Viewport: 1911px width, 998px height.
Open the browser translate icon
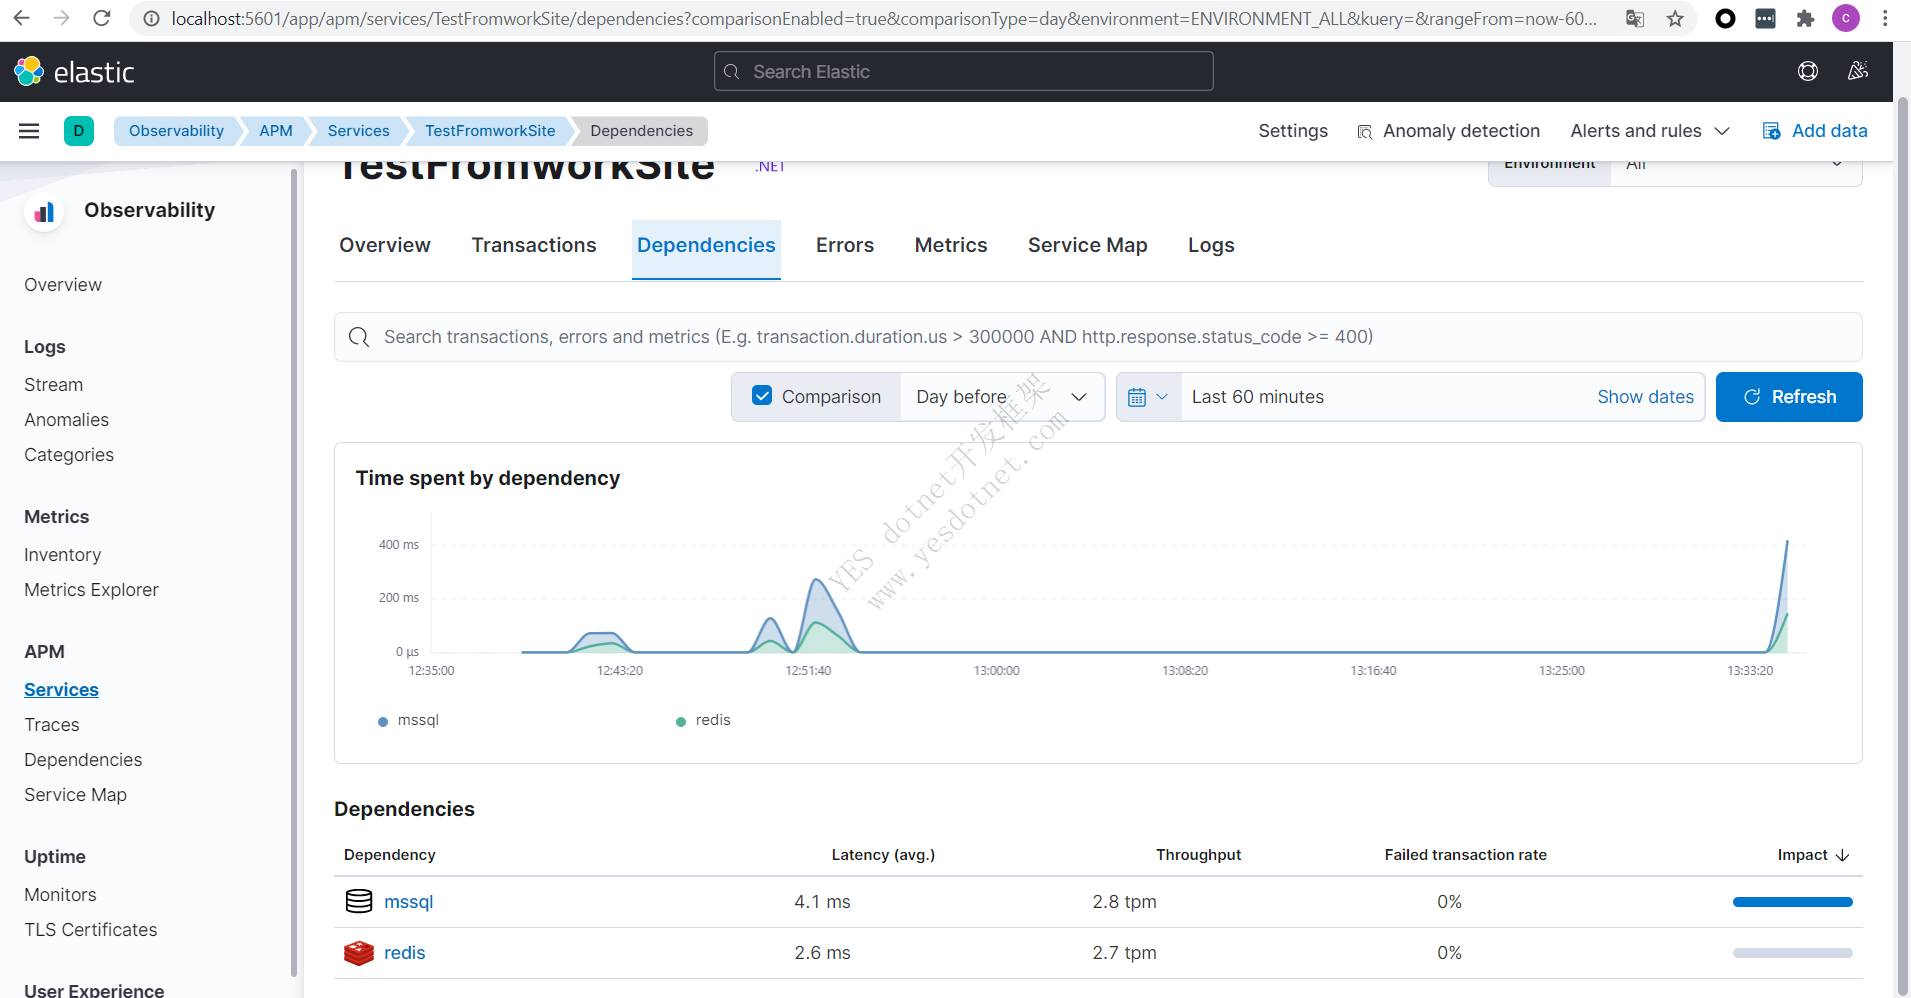coord(1635,18)
